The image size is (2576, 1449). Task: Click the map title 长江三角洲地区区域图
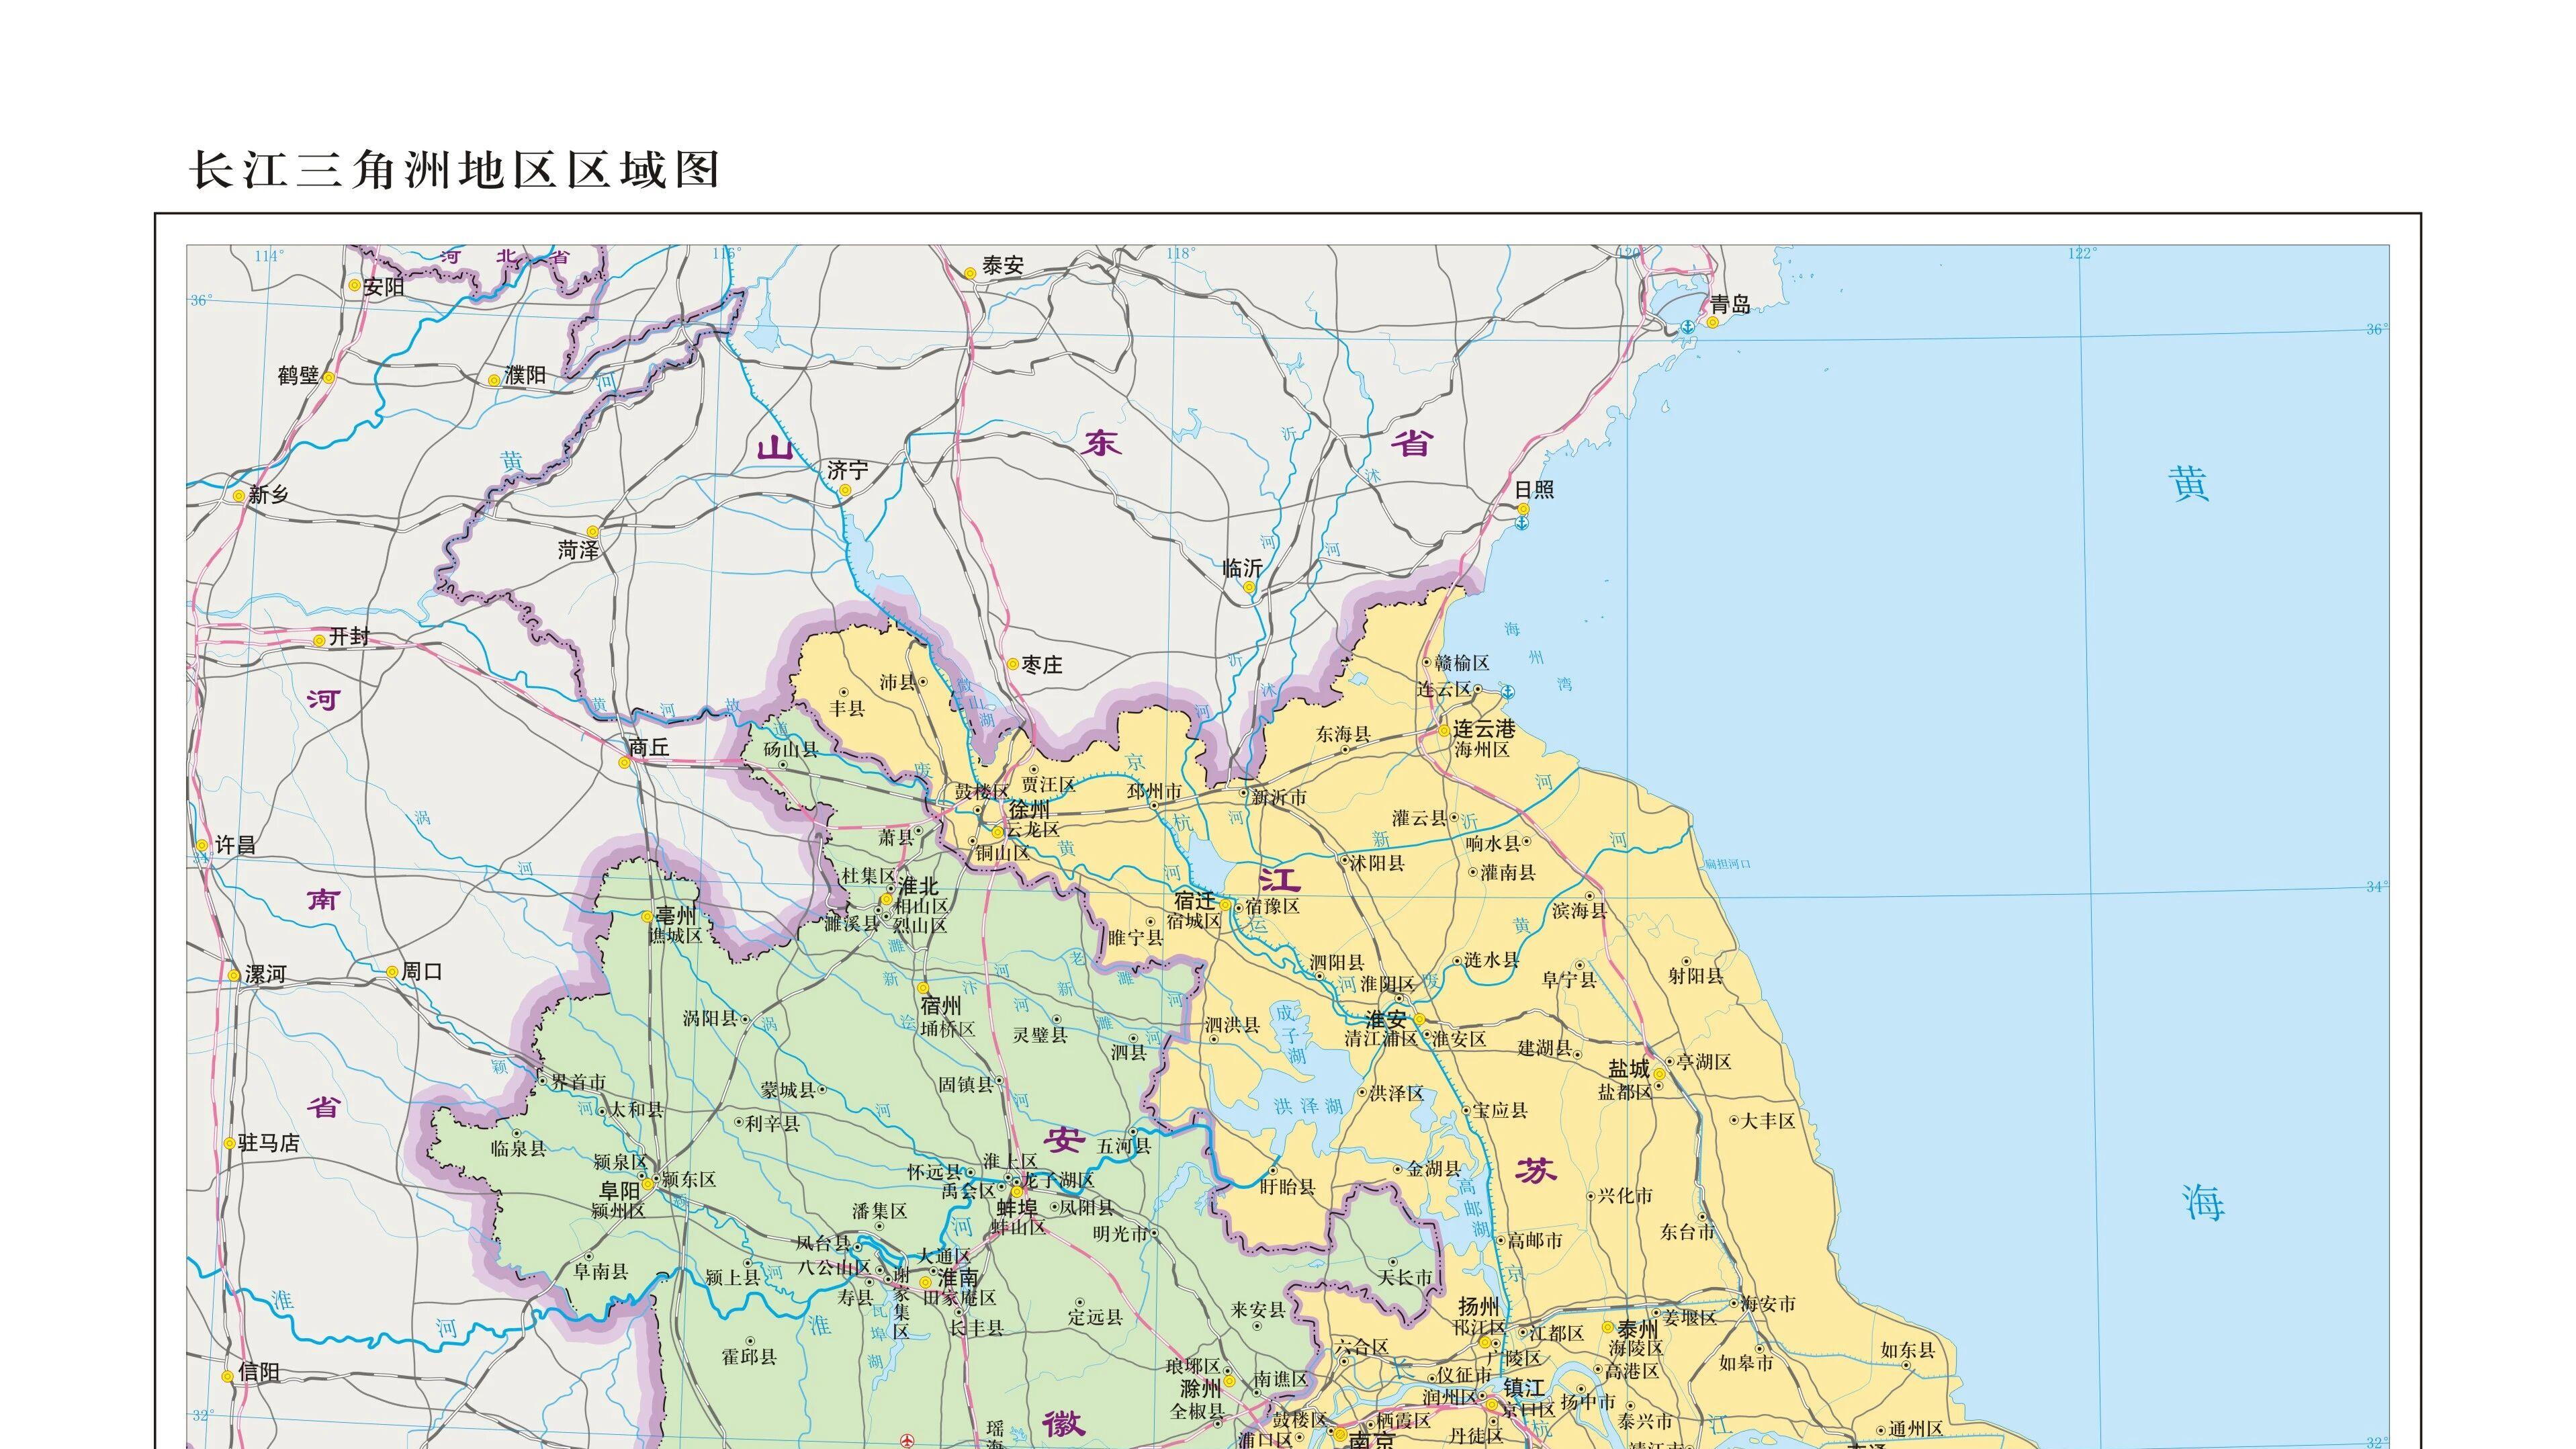tap(455, 170)
